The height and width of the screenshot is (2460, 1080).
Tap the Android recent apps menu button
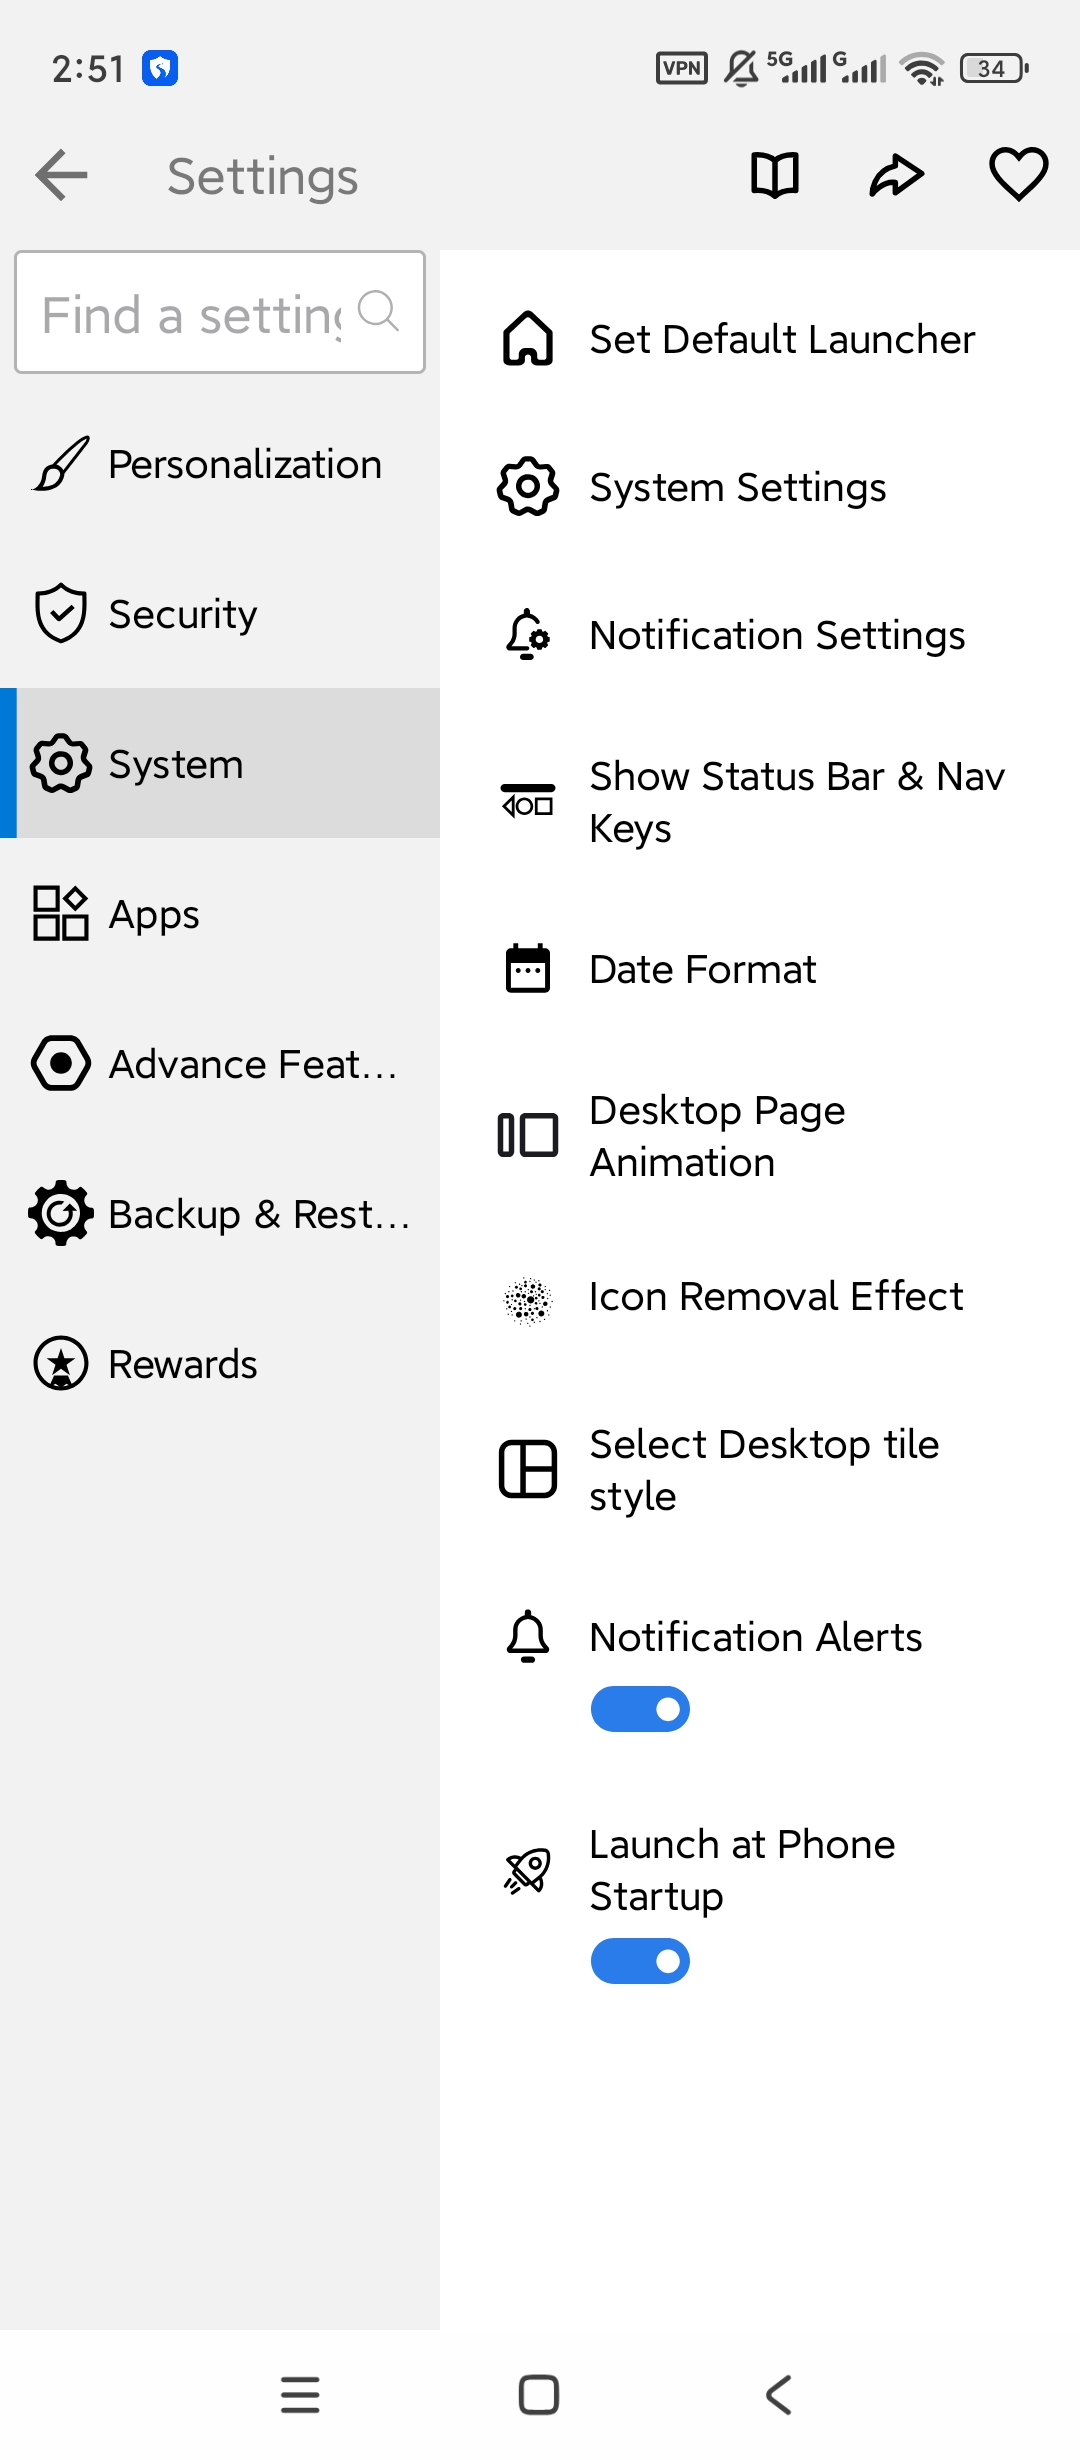pos(300,2395)
